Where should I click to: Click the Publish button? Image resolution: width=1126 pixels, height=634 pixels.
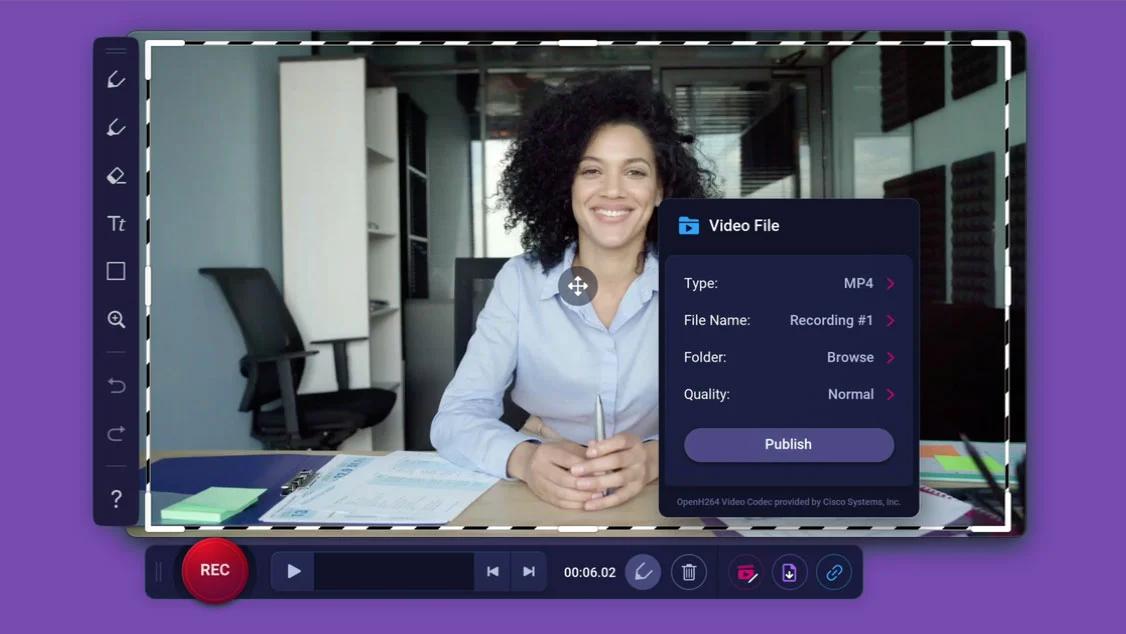click(x=788, y=444)
